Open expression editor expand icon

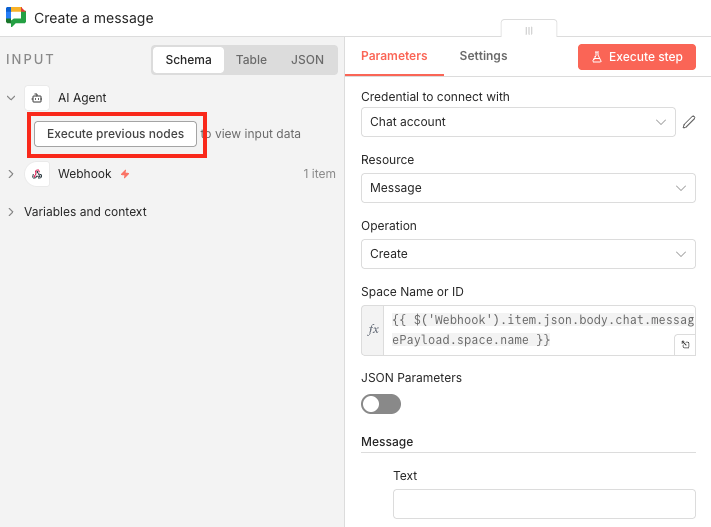685,345
